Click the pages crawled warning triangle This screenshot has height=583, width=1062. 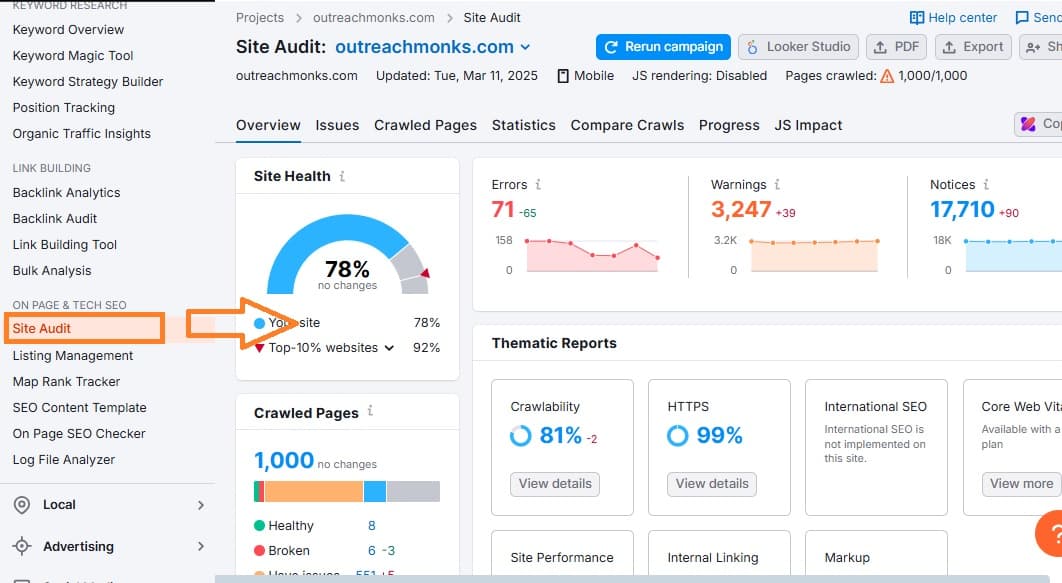(887, 76)
